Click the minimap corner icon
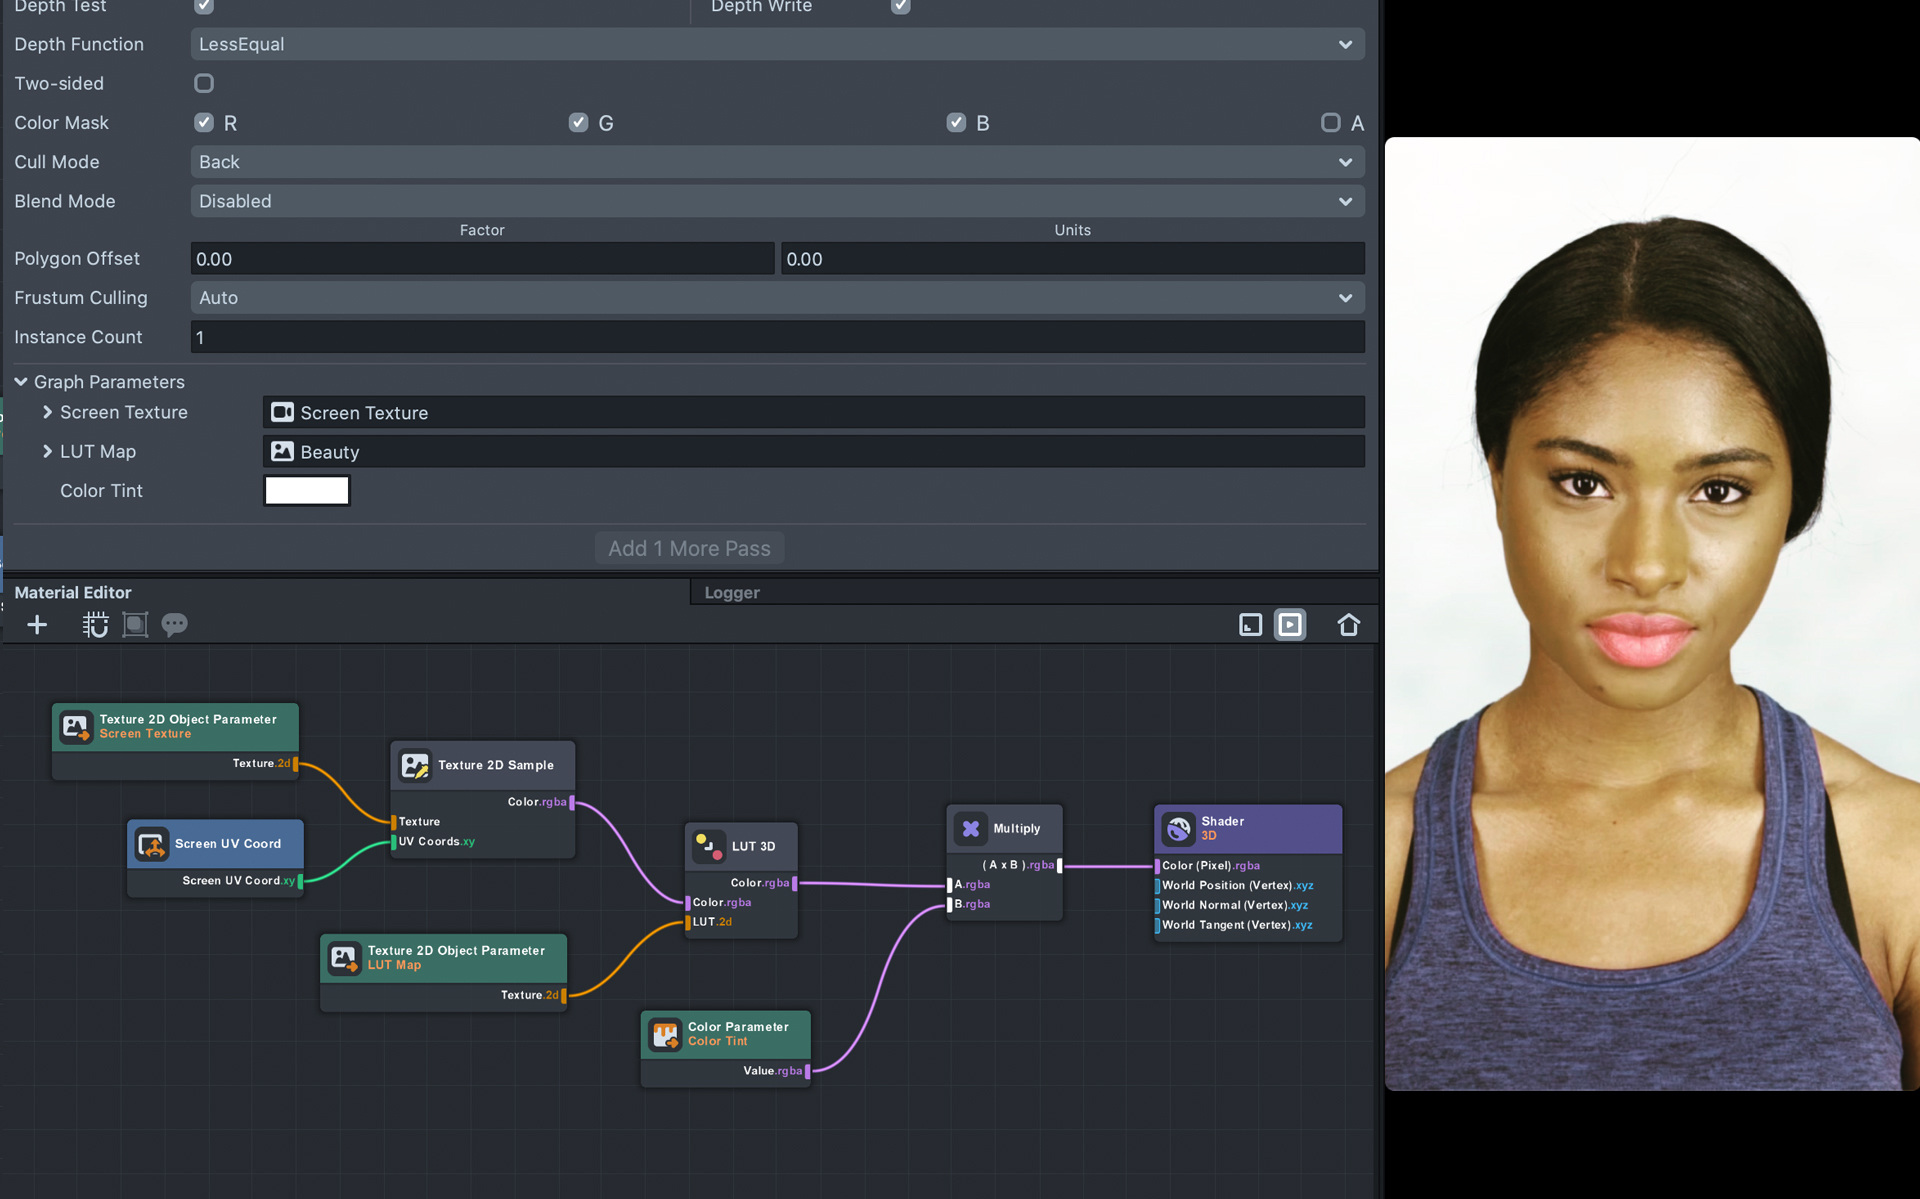1920x1199 pixels. point(1250,625)
